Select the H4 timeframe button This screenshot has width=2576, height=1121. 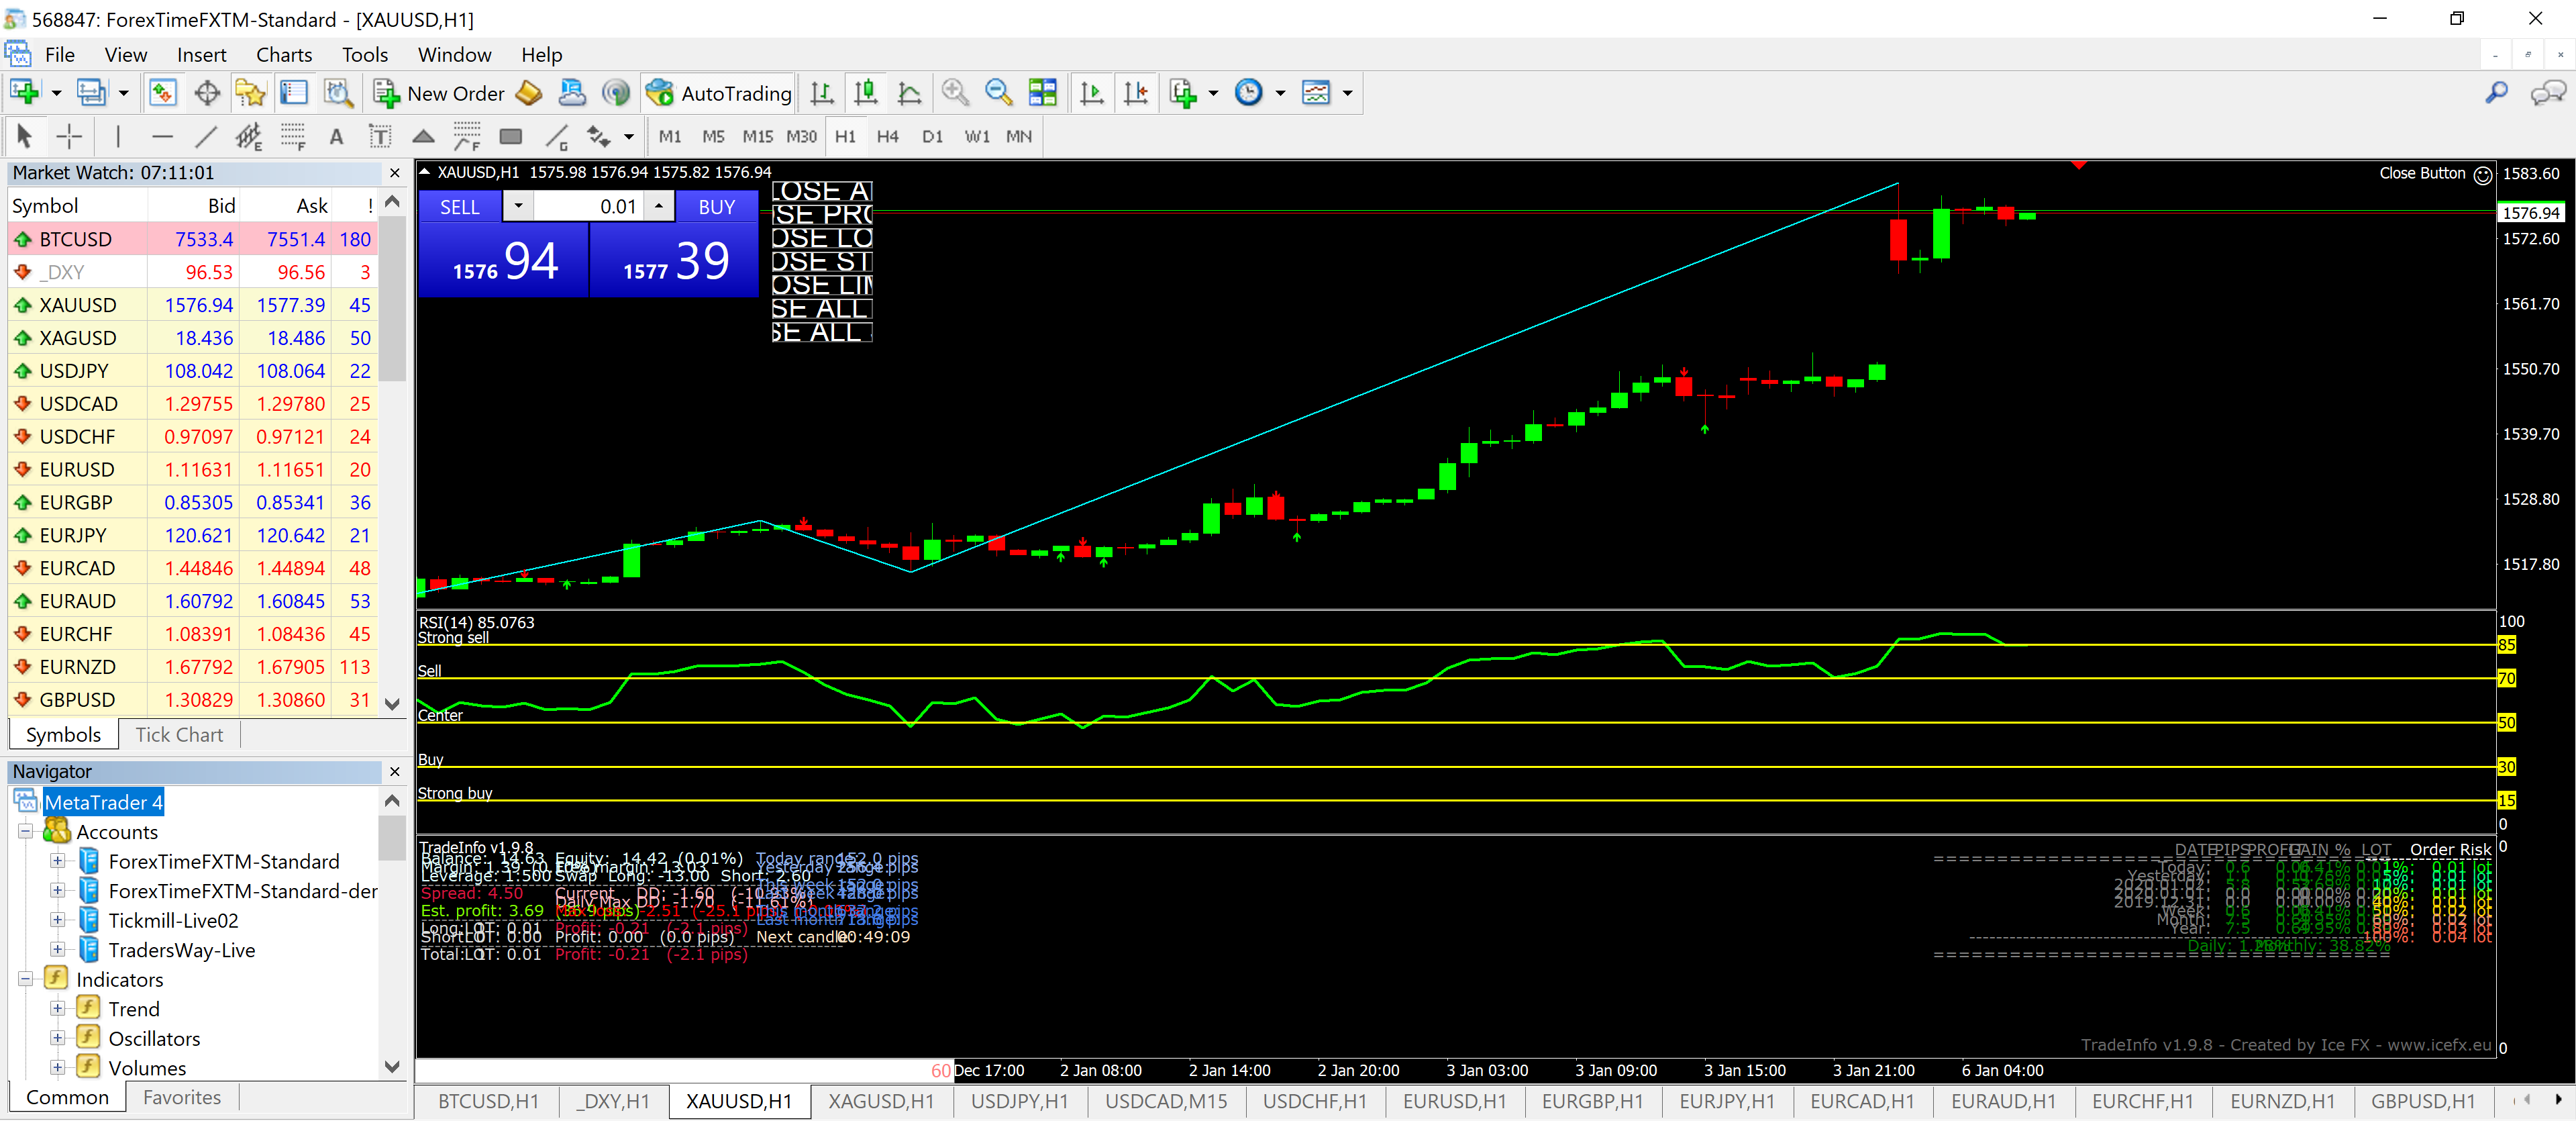point(887,136)
